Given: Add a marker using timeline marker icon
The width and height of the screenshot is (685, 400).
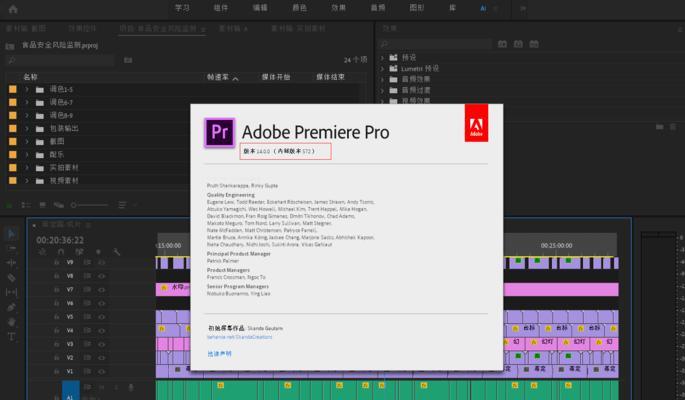Looking at the screenshot, I should pyautogui.click(x=98, y=252).
